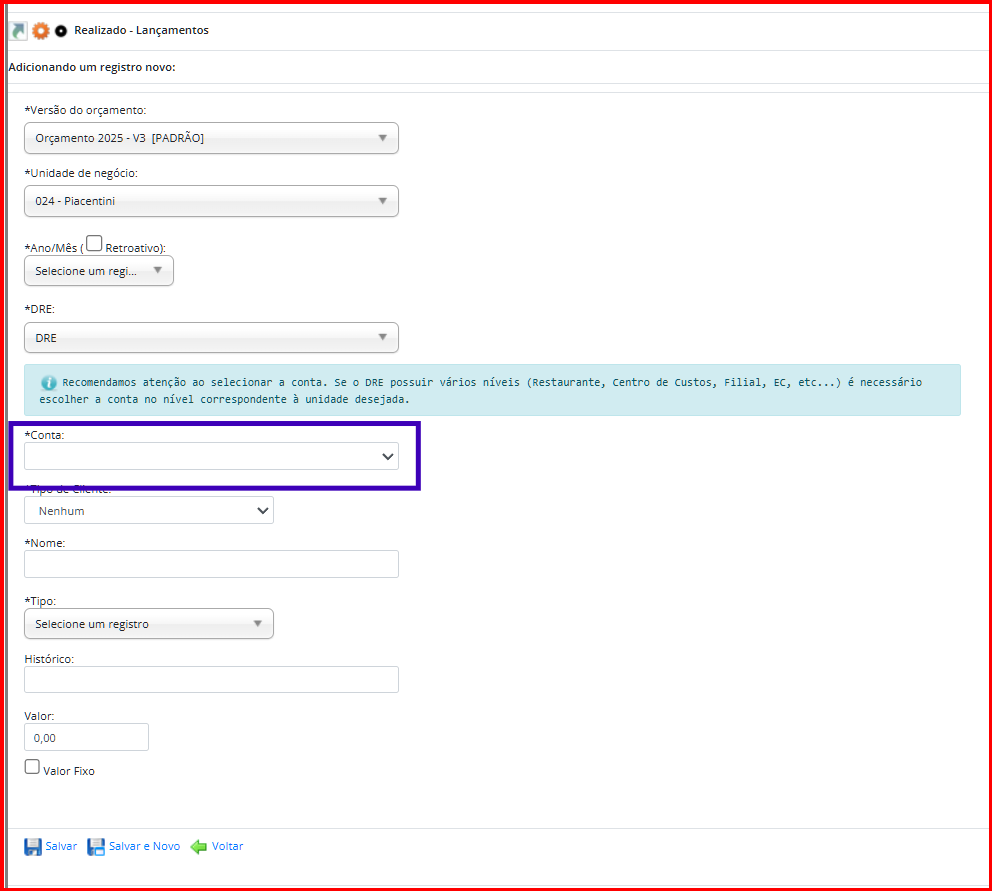This screenshot has width=992, height=891.
Task: Click the shortcut arrow icon in header
Action: (18, 31)
